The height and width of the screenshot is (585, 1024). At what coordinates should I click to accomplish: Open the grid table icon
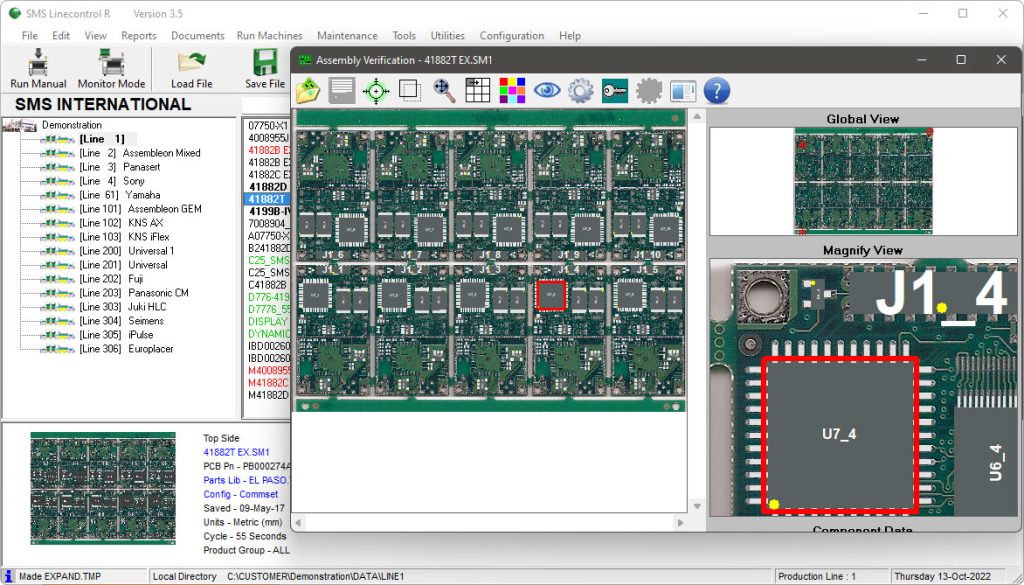478,91
